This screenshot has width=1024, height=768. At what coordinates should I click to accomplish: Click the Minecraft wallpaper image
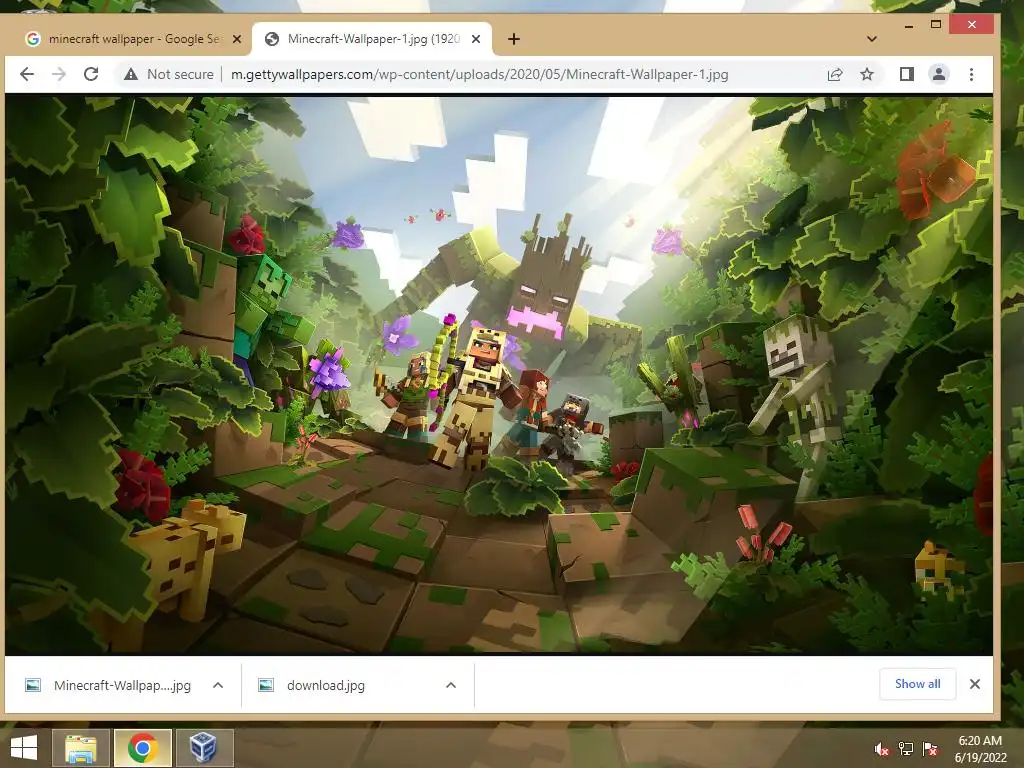click(x=499, y=376)
